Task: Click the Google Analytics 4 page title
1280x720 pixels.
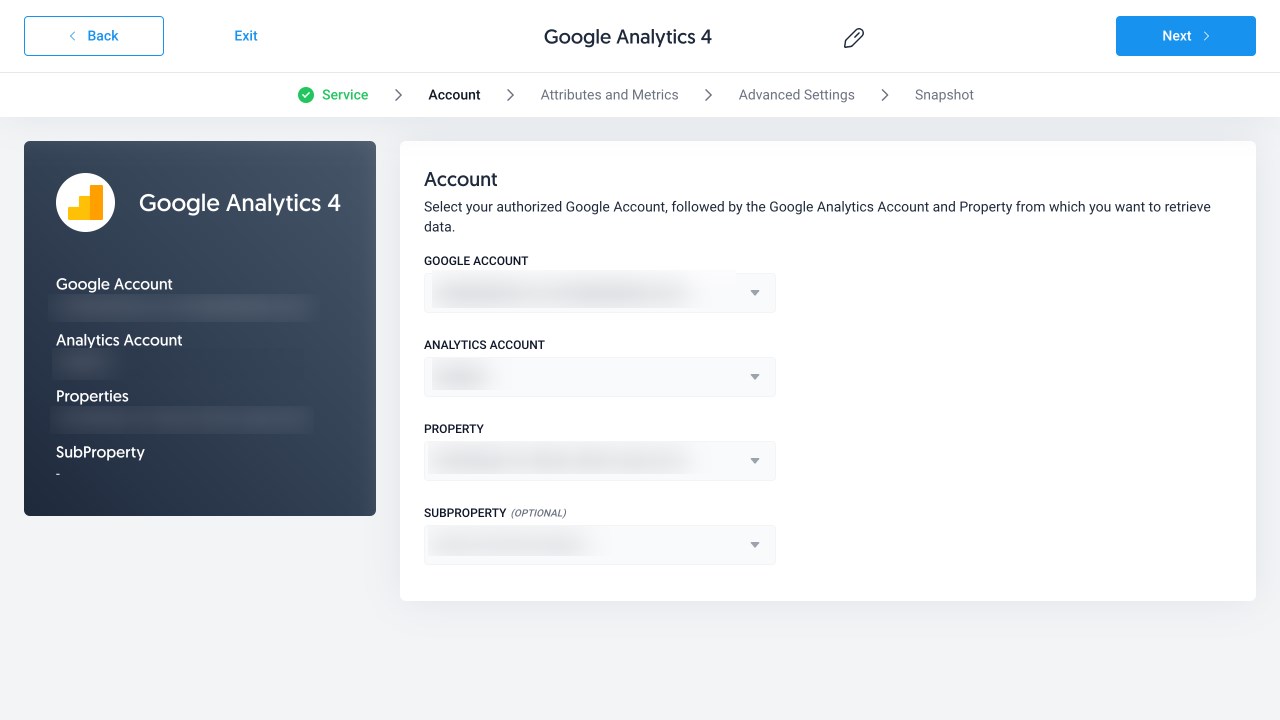Action: [x=628, y=37]
